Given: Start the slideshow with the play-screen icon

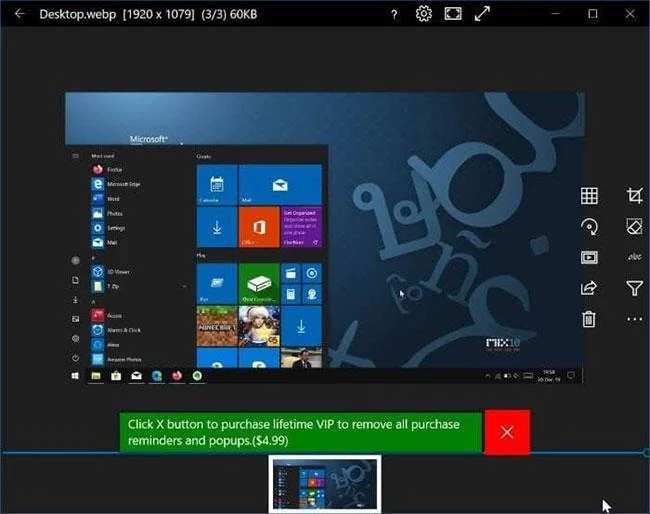Looking at the screenshot, I should tap(589, 257).
